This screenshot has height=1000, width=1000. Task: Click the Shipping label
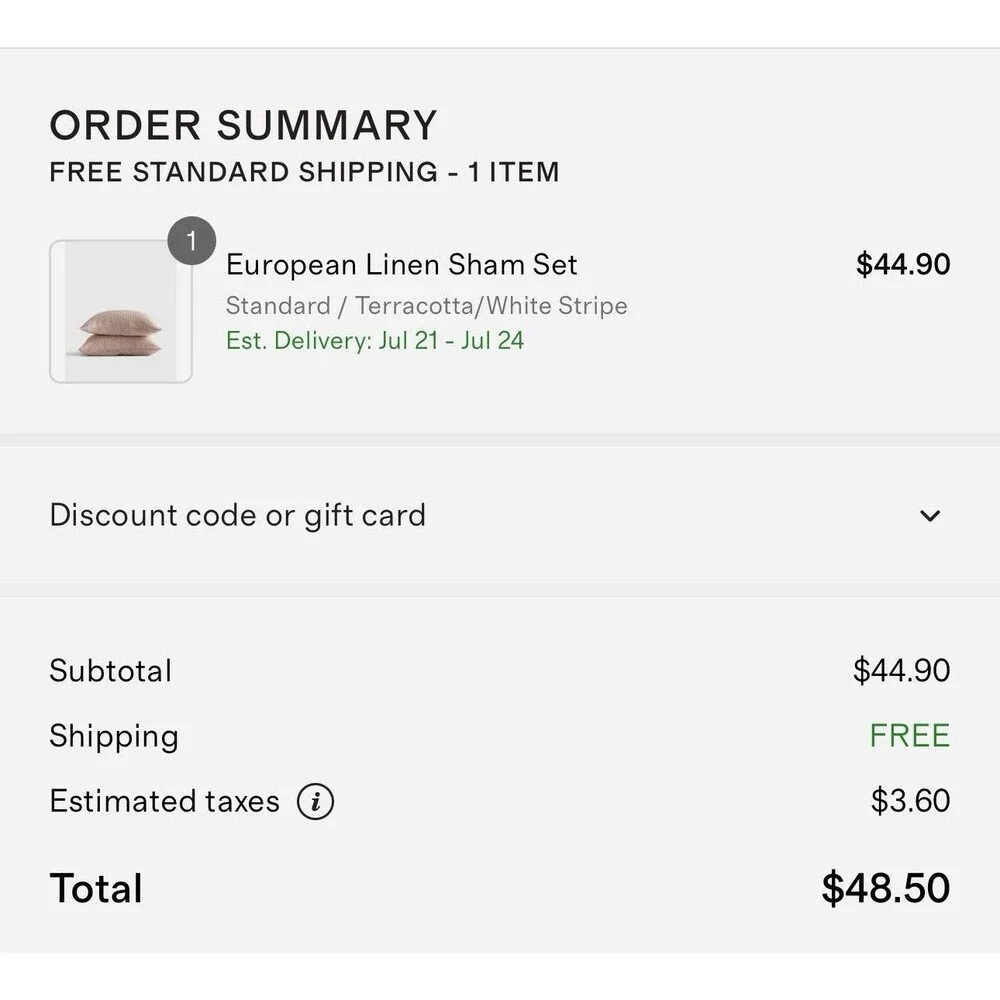pyautogui.click(x=114, y=737)
